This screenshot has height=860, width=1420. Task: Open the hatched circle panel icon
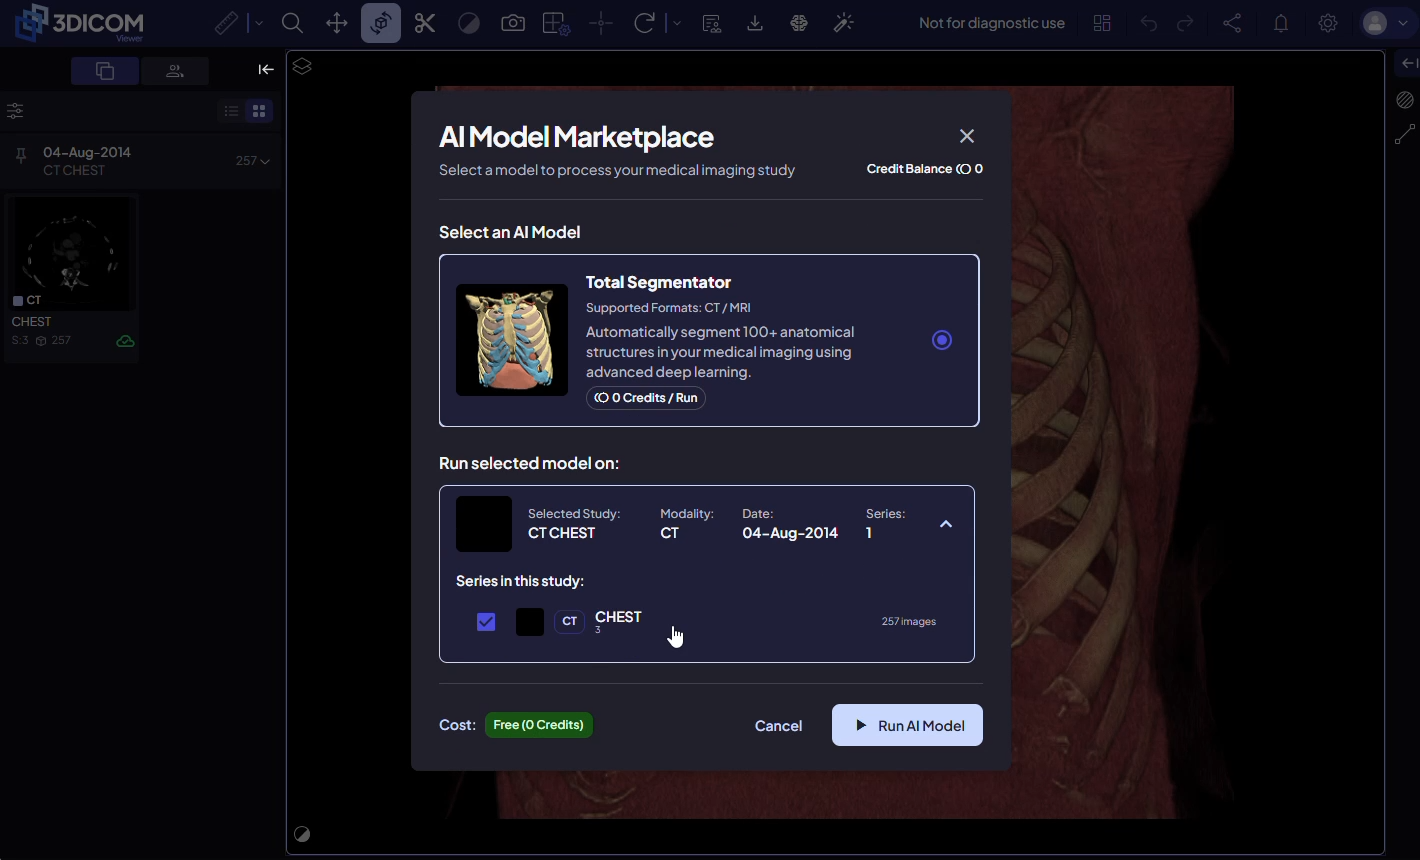(1405, 100)
